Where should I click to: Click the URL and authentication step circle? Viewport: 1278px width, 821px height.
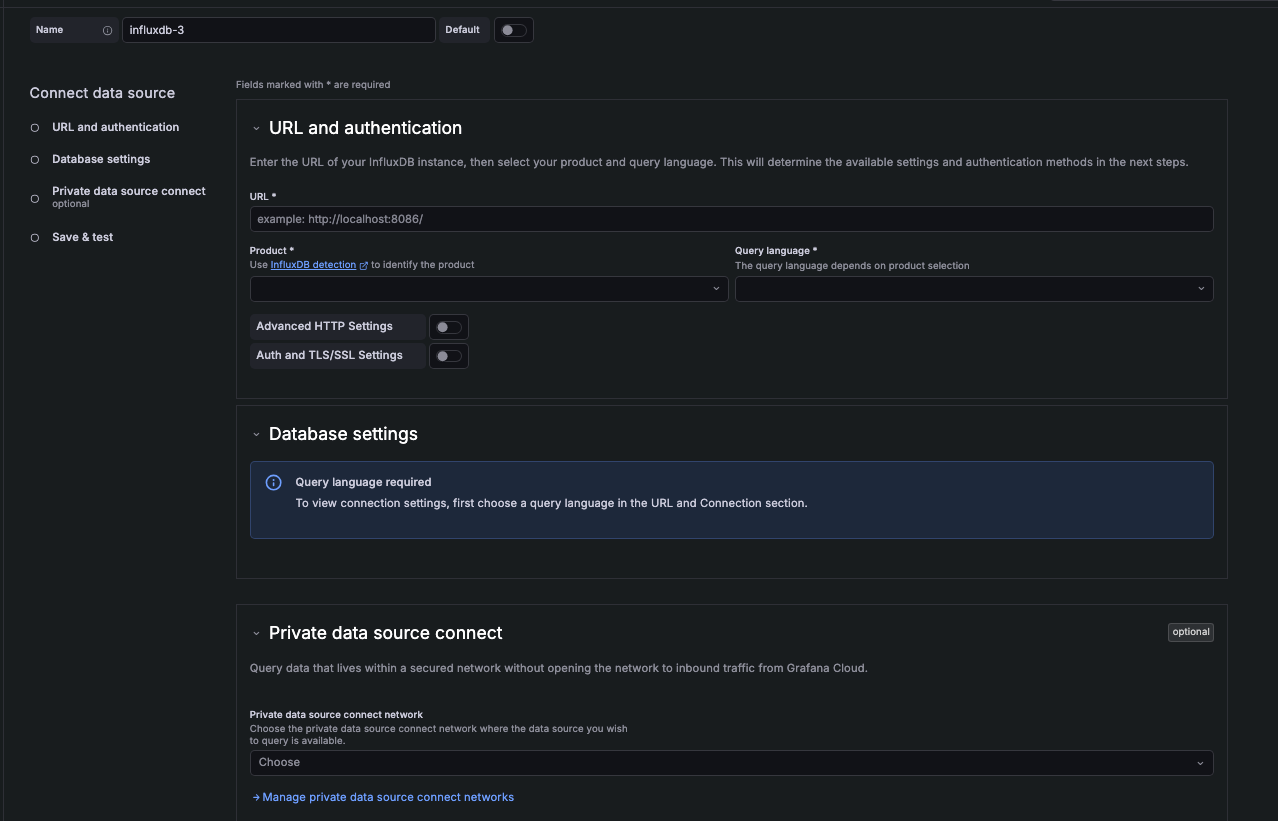[36, 127]
